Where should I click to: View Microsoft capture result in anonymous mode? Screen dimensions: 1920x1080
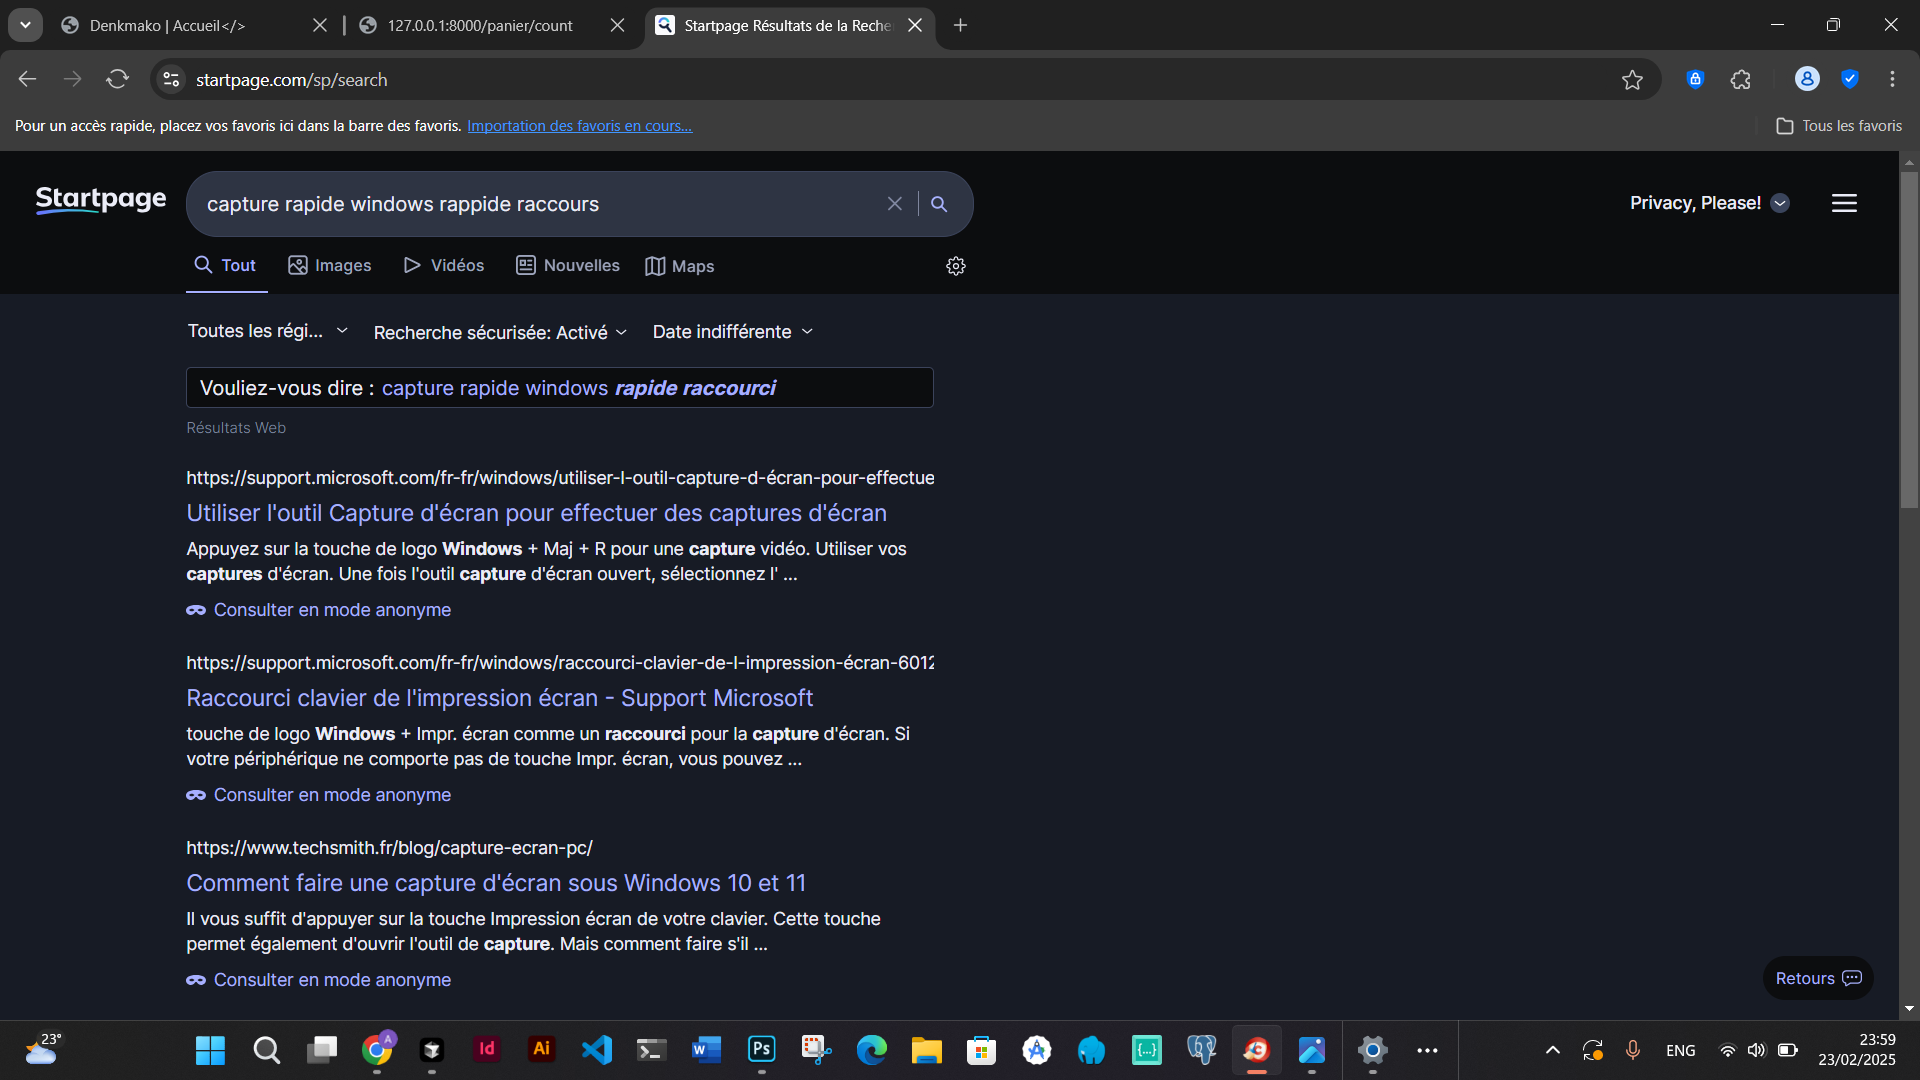tap(319, 610)
